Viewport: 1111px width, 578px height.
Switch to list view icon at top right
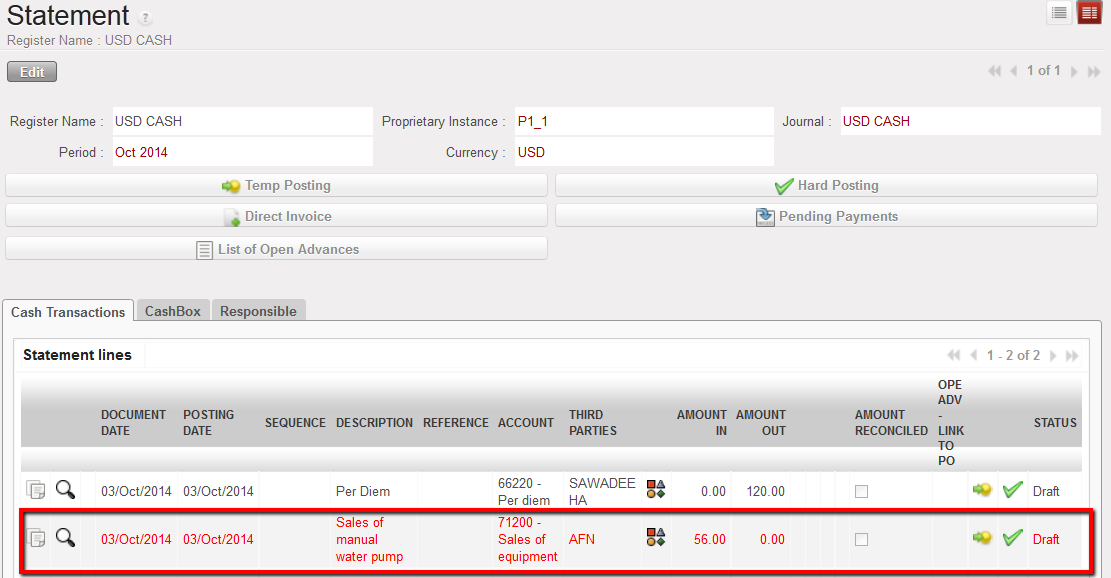[1059, 13]
